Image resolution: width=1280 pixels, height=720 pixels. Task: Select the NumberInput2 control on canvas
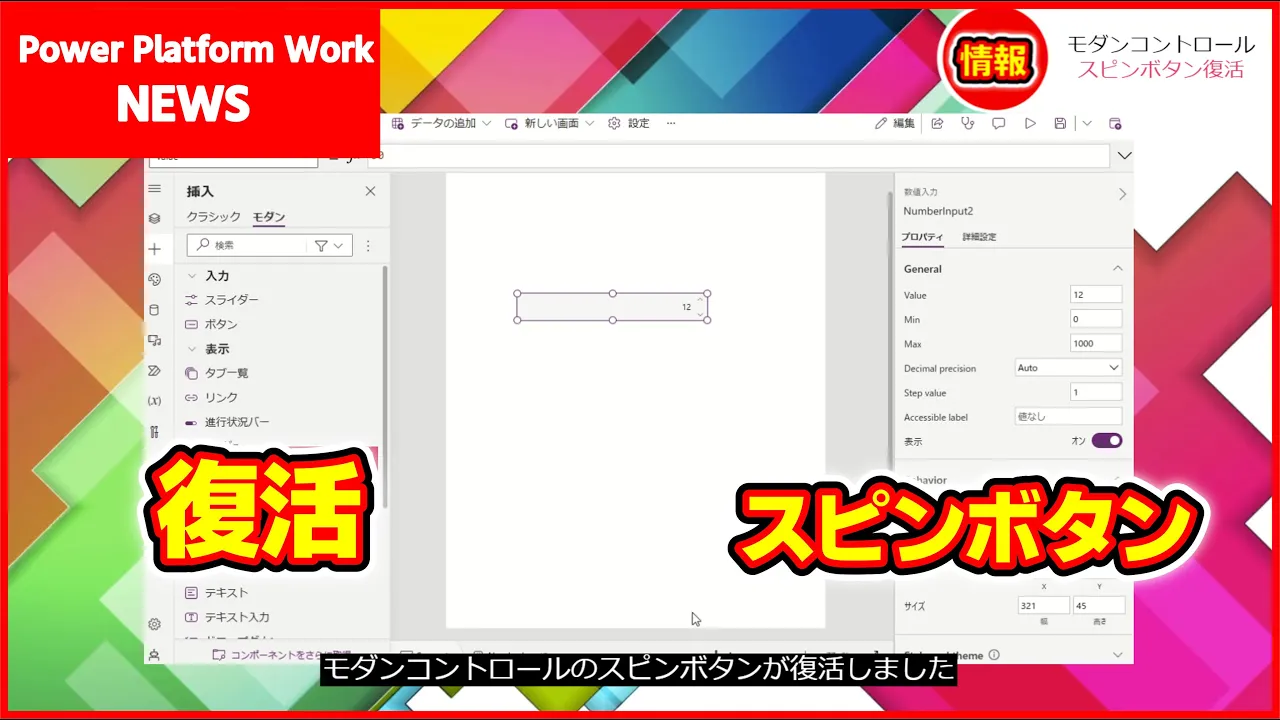[612, 307]
